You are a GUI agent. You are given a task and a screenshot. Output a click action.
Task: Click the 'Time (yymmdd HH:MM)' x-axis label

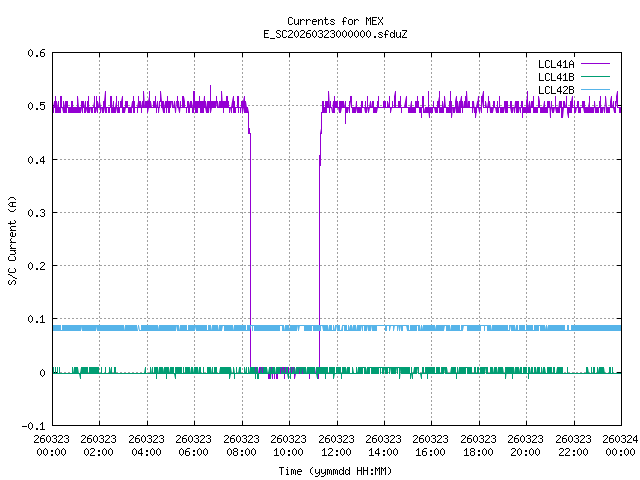pyautogui.click(x=332, y=470)
